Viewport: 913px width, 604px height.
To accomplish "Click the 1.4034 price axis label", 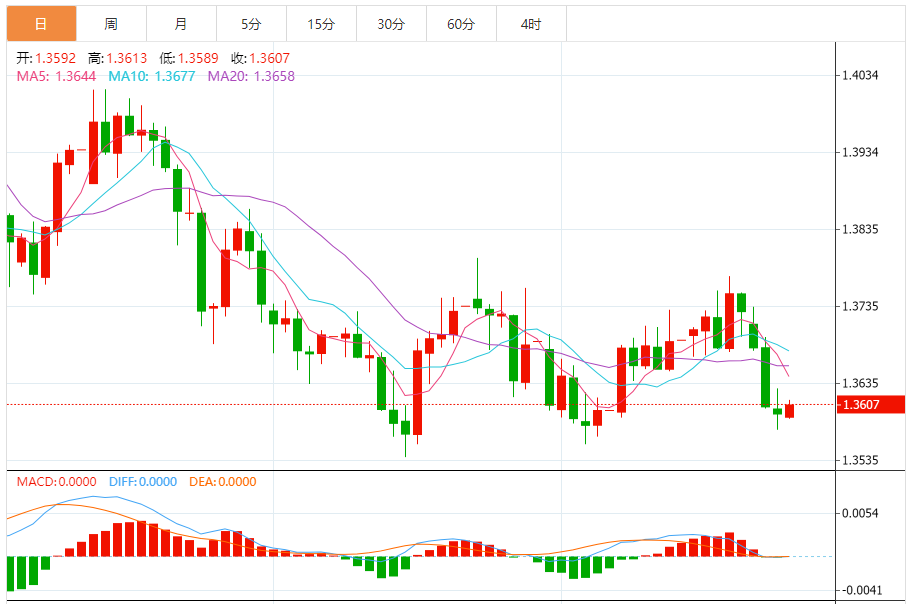I will tap(861, 75).
